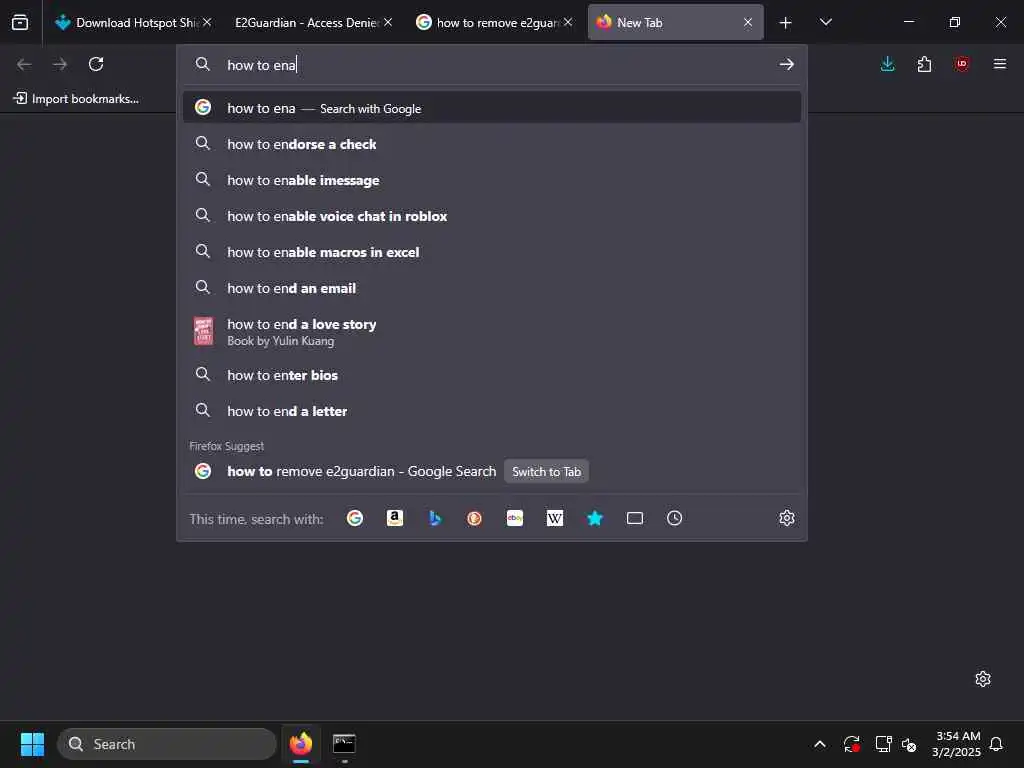This screenshot has height=768, width=1024.
Task: Go back one page
Action: [x=24, y=64]
